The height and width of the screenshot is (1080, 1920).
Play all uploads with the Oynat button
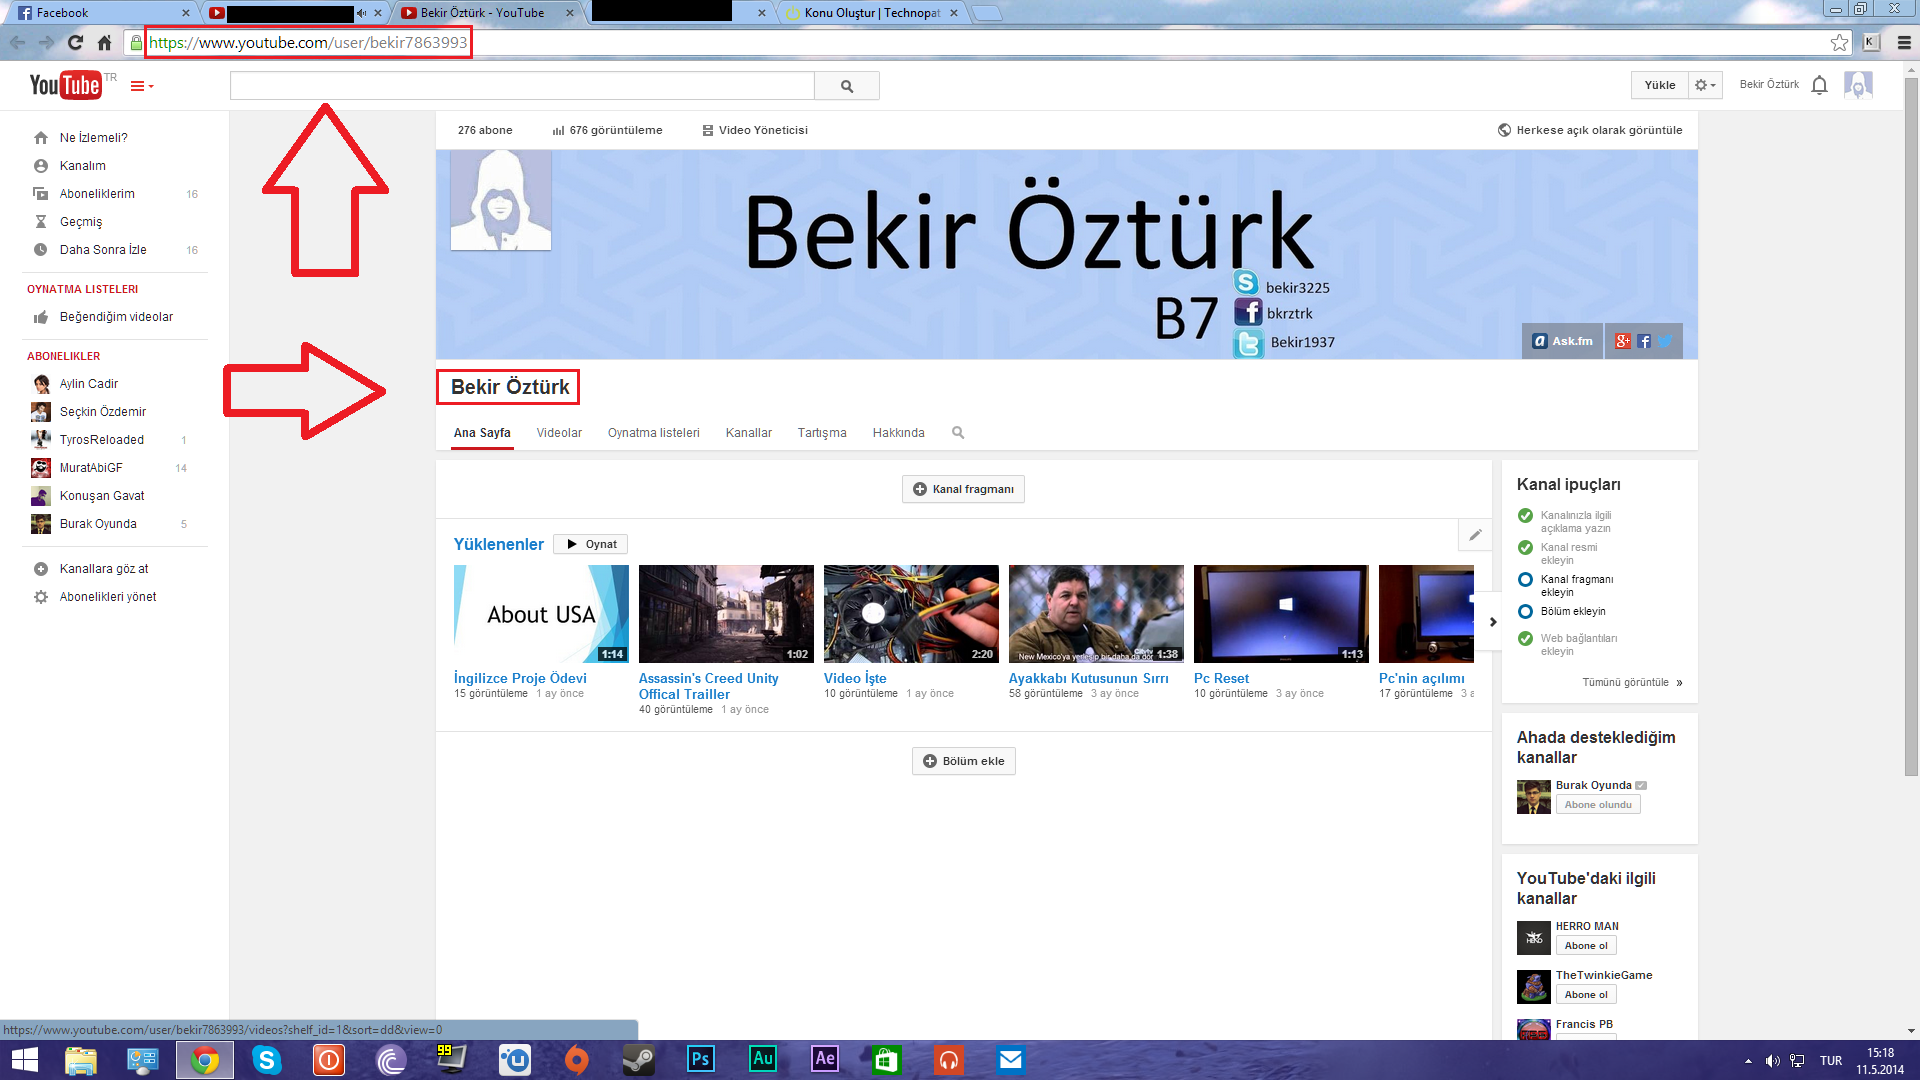590,543
